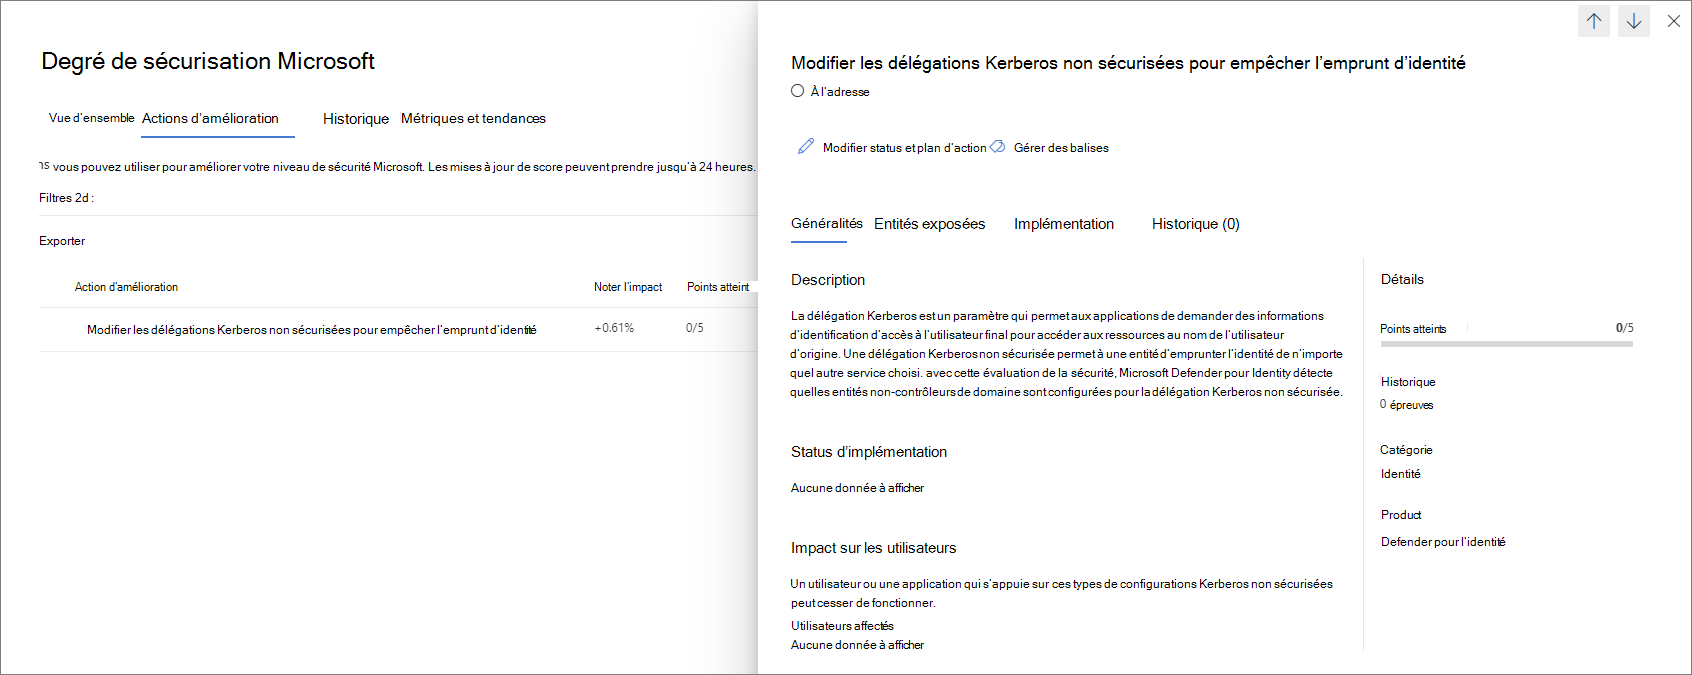Go to previous item with up arrow
This screenshot has width=1692, height=675.
coord(1594,20)
